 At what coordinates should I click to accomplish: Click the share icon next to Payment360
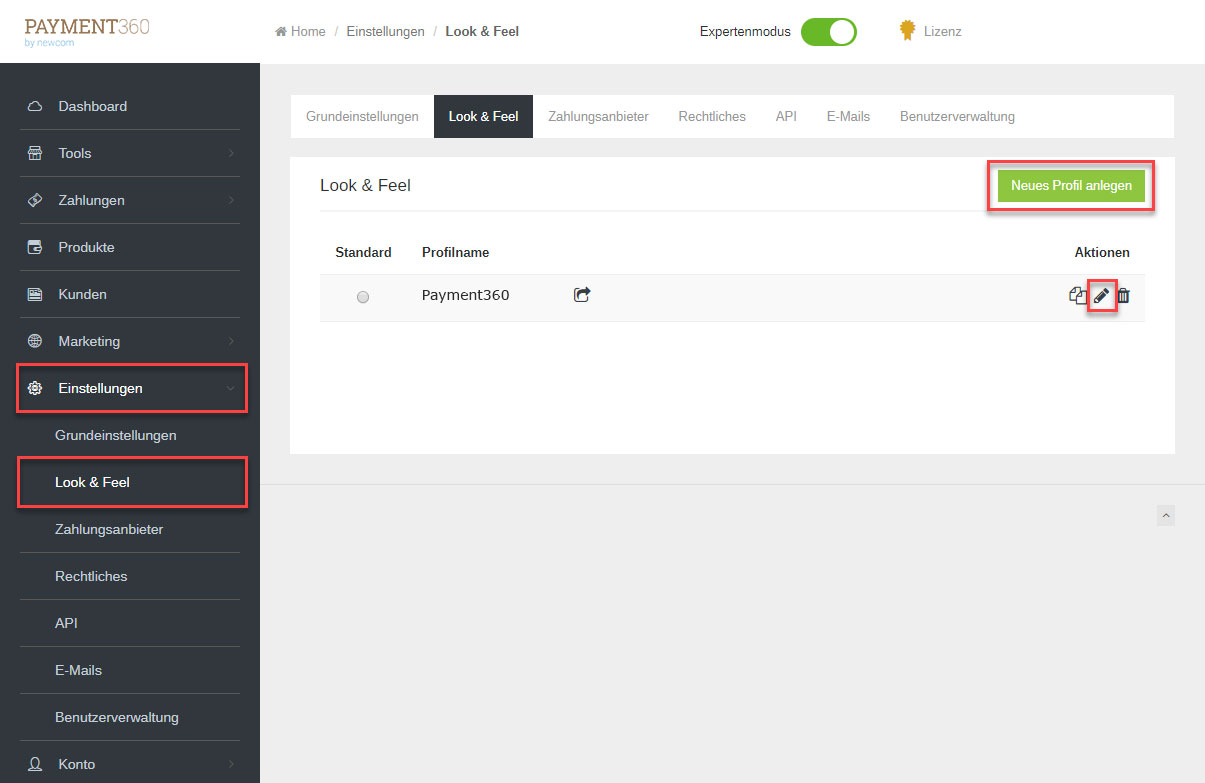[582, 295]
